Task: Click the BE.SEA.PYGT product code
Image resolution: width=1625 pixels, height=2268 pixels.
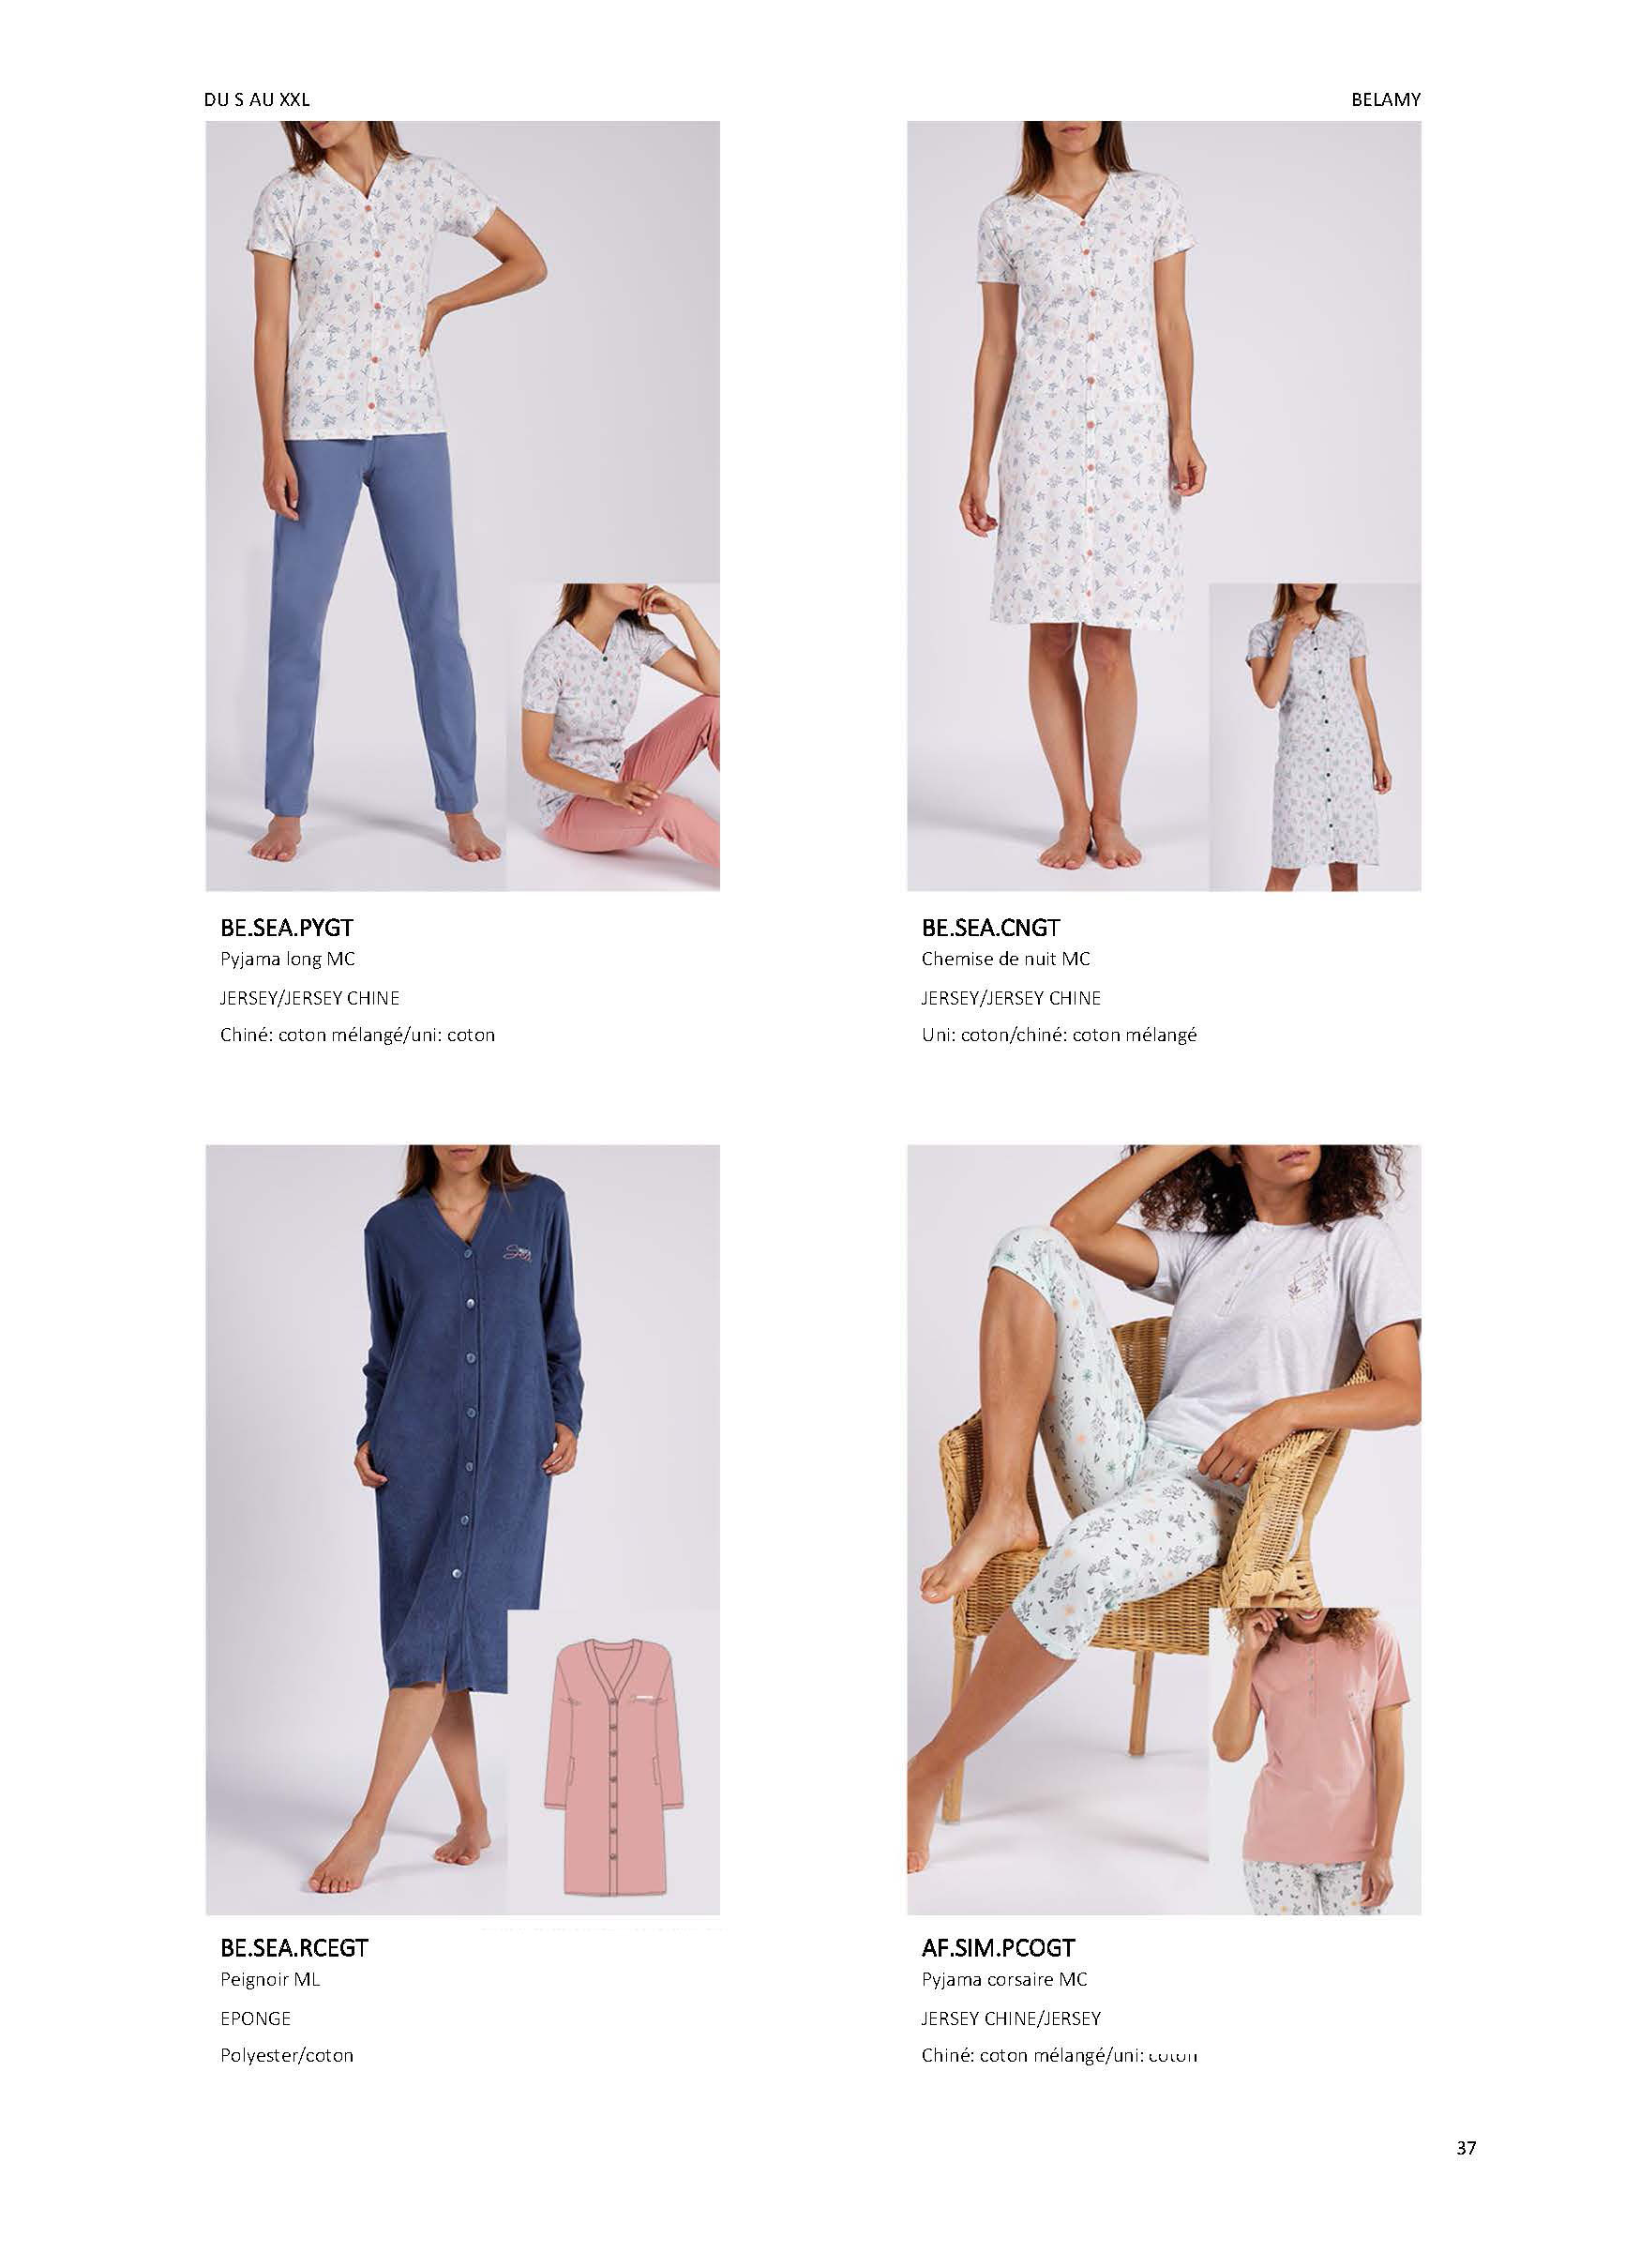Action: pyautogui.click(x=286, y=928)
